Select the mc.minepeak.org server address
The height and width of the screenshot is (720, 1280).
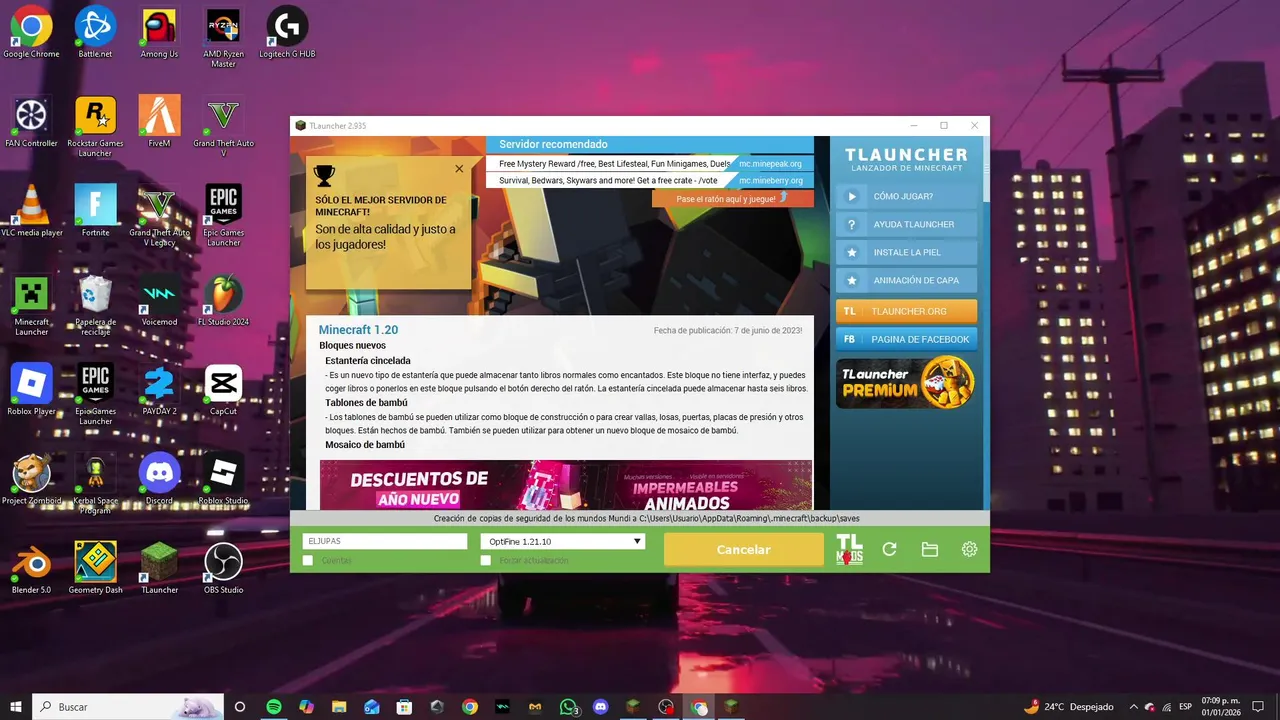click(x=770, y=164)
